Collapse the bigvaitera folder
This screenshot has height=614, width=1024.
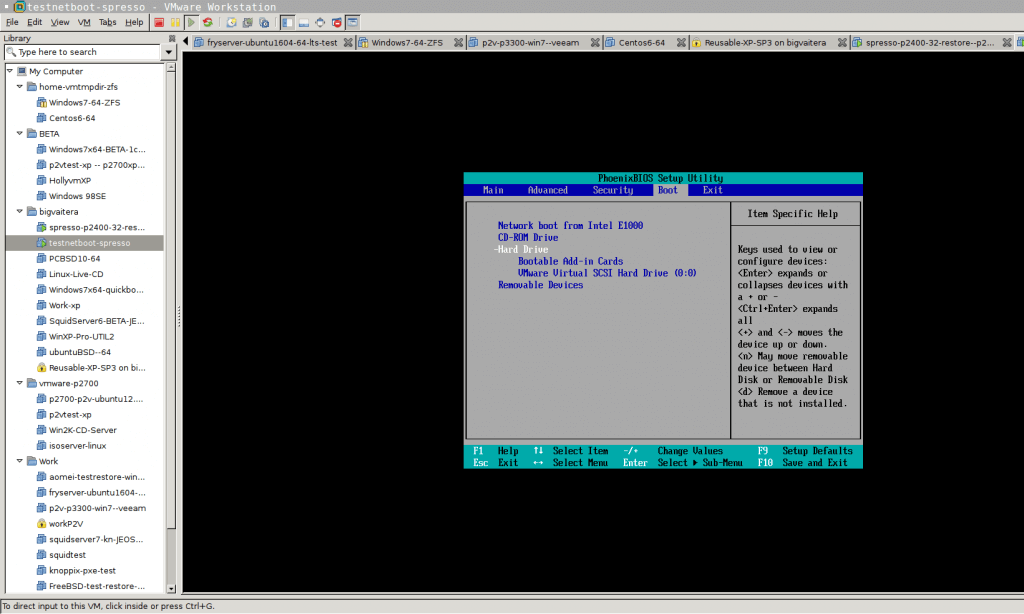pos(20,211)
